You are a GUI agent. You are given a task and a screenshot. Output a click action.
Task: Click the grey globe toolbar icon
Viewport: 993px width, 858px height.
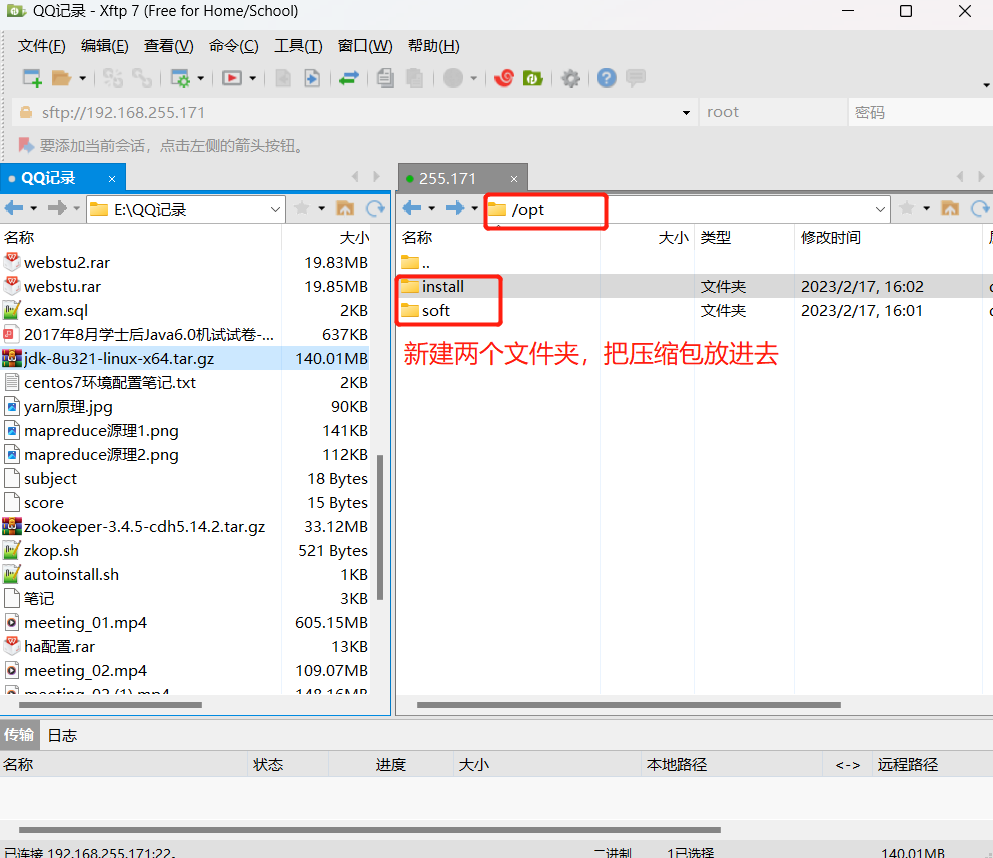coord(453,78)
